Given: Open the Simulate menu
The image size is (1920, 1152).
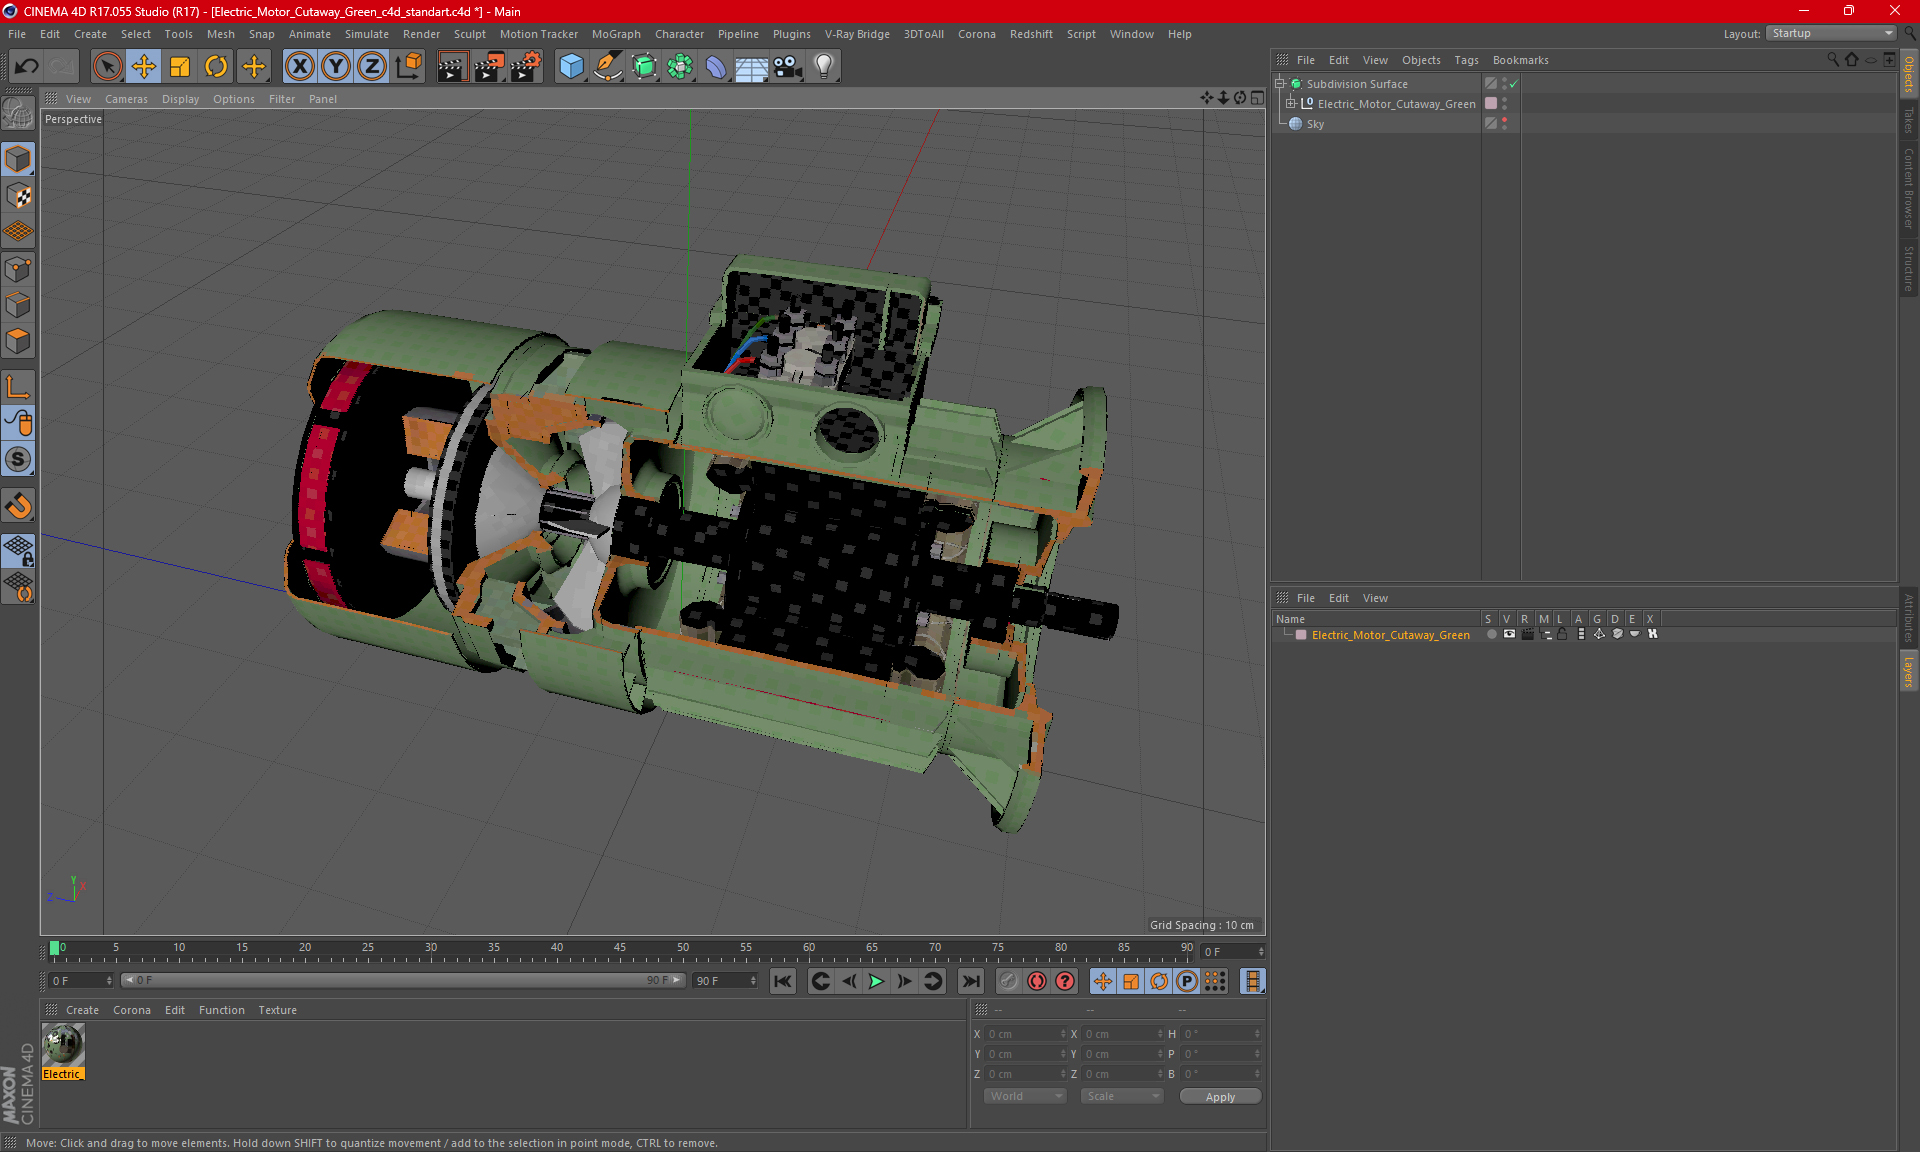Looking at the screenshot, I should click(366, 34).
